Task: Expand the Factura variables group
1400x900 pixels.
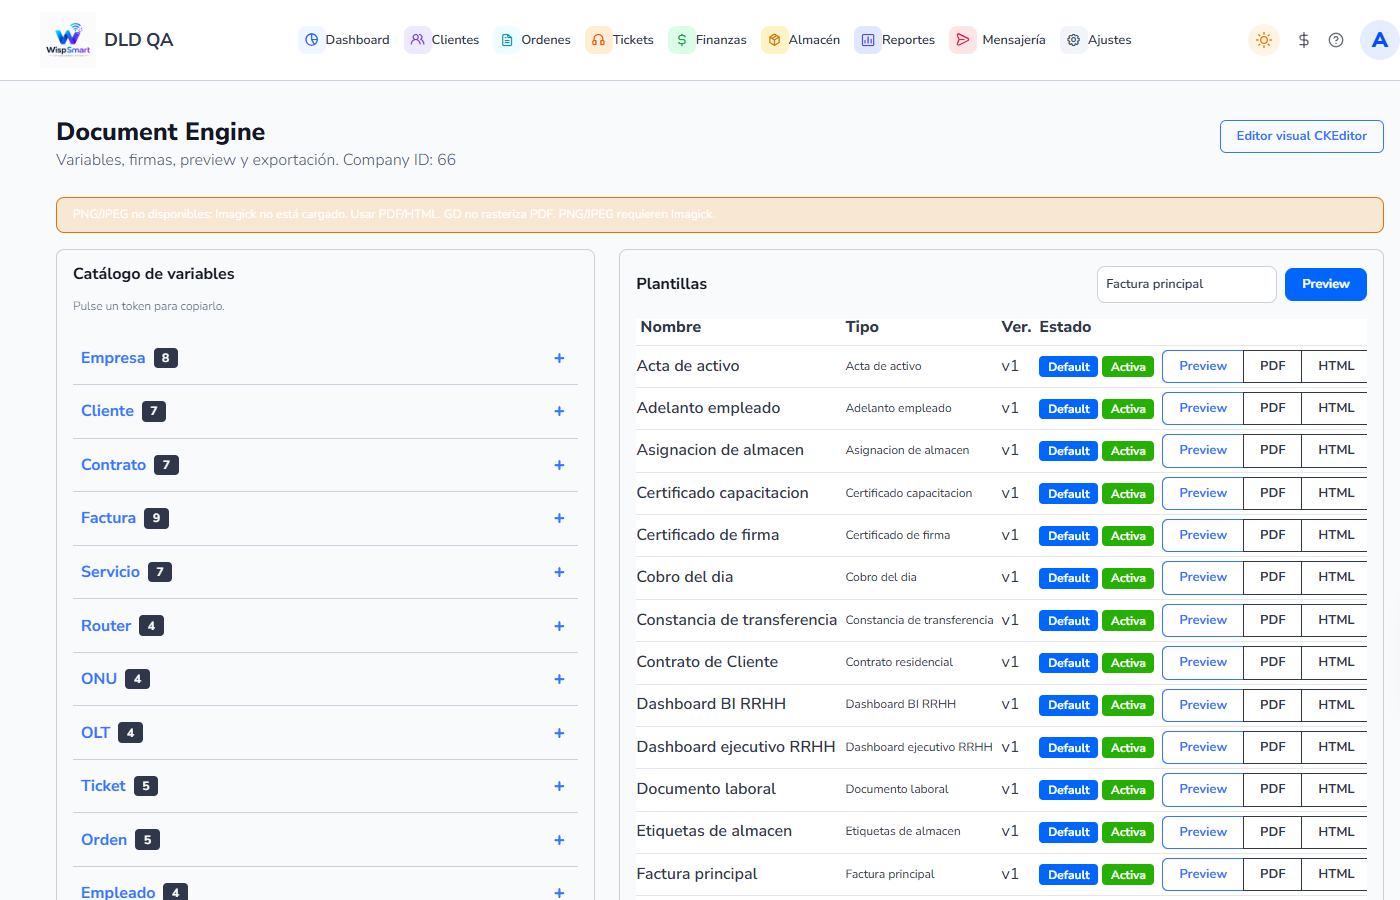Action: (325, 518)
